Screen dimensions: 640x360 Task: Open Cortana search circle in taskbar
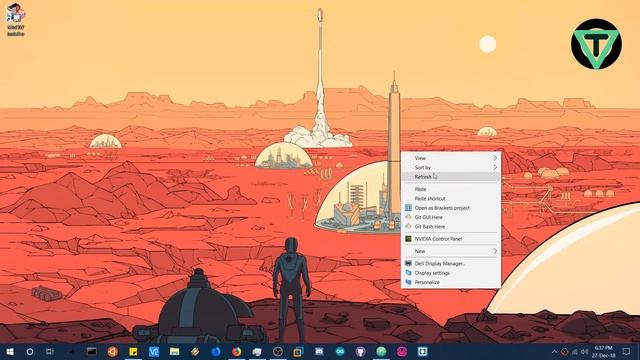pyautogui.click(x=30, y=351)
